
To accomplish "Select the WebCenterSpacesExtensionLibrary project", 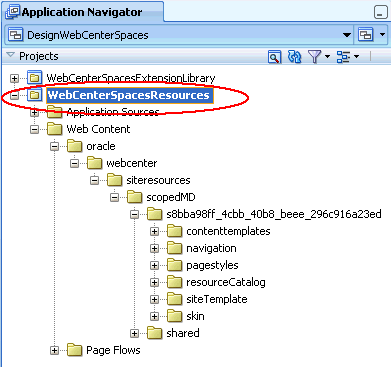I will click(x=131, y=78).
